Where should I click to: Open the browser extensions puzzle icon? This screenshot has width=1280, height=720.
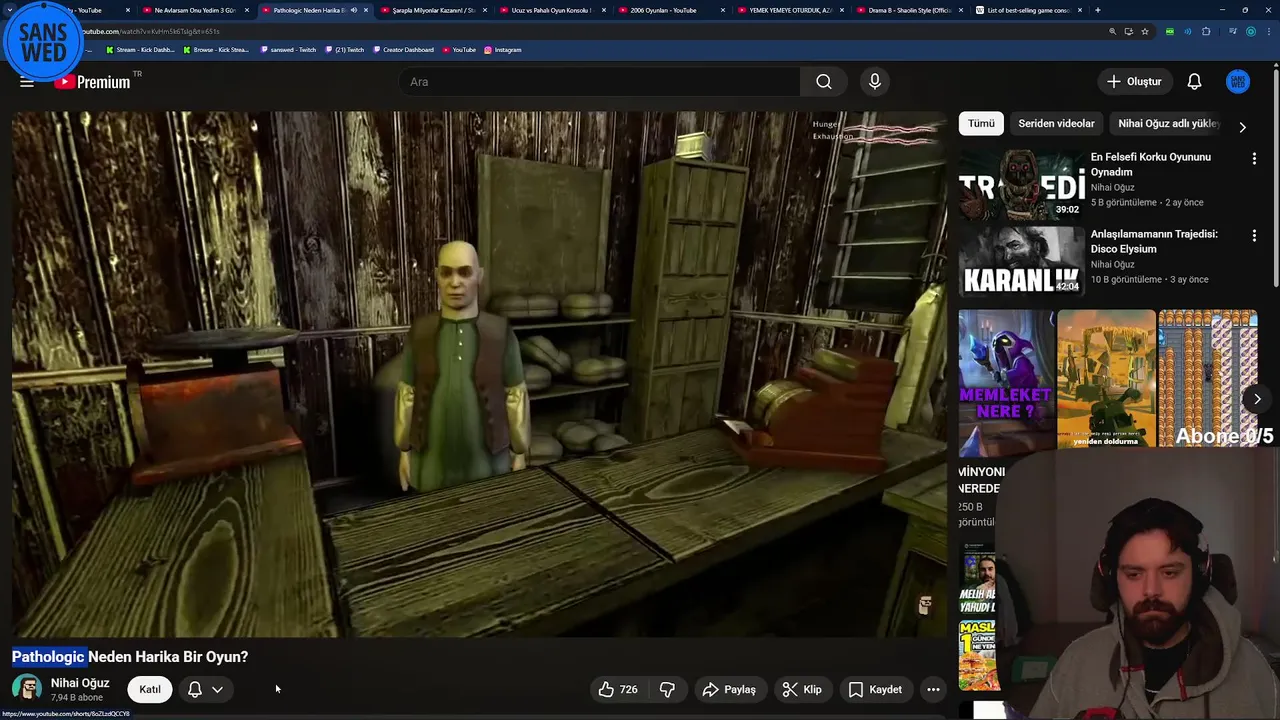(x=1206, y=31)
